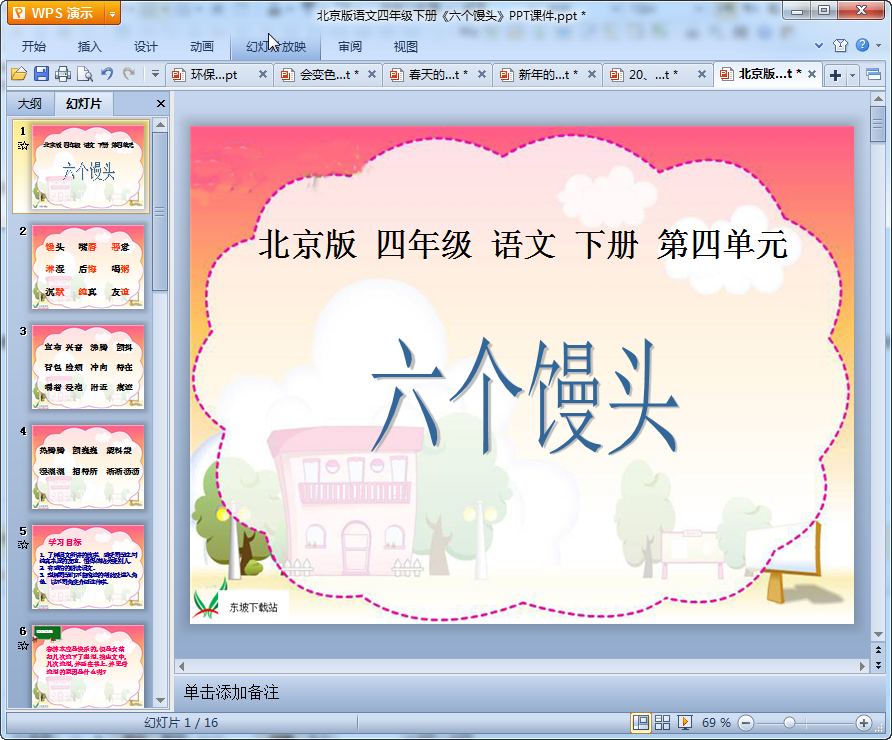This screenshot has height=740, width=892.
Task: Close the 20、...t document tab
Action: point(702,75)
